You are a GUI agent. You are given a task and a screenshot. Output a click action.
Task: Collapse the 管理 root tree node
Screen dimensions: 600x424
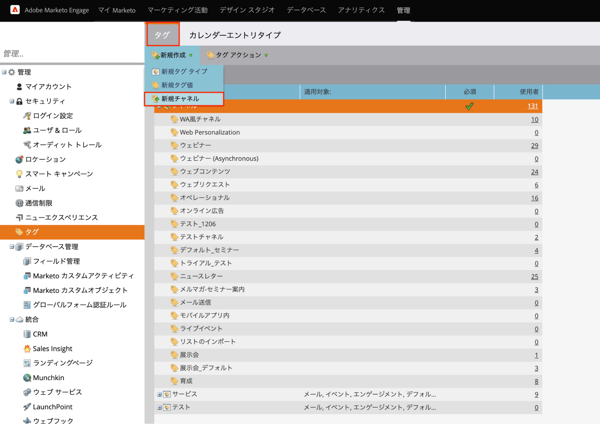tap(4, 72)
